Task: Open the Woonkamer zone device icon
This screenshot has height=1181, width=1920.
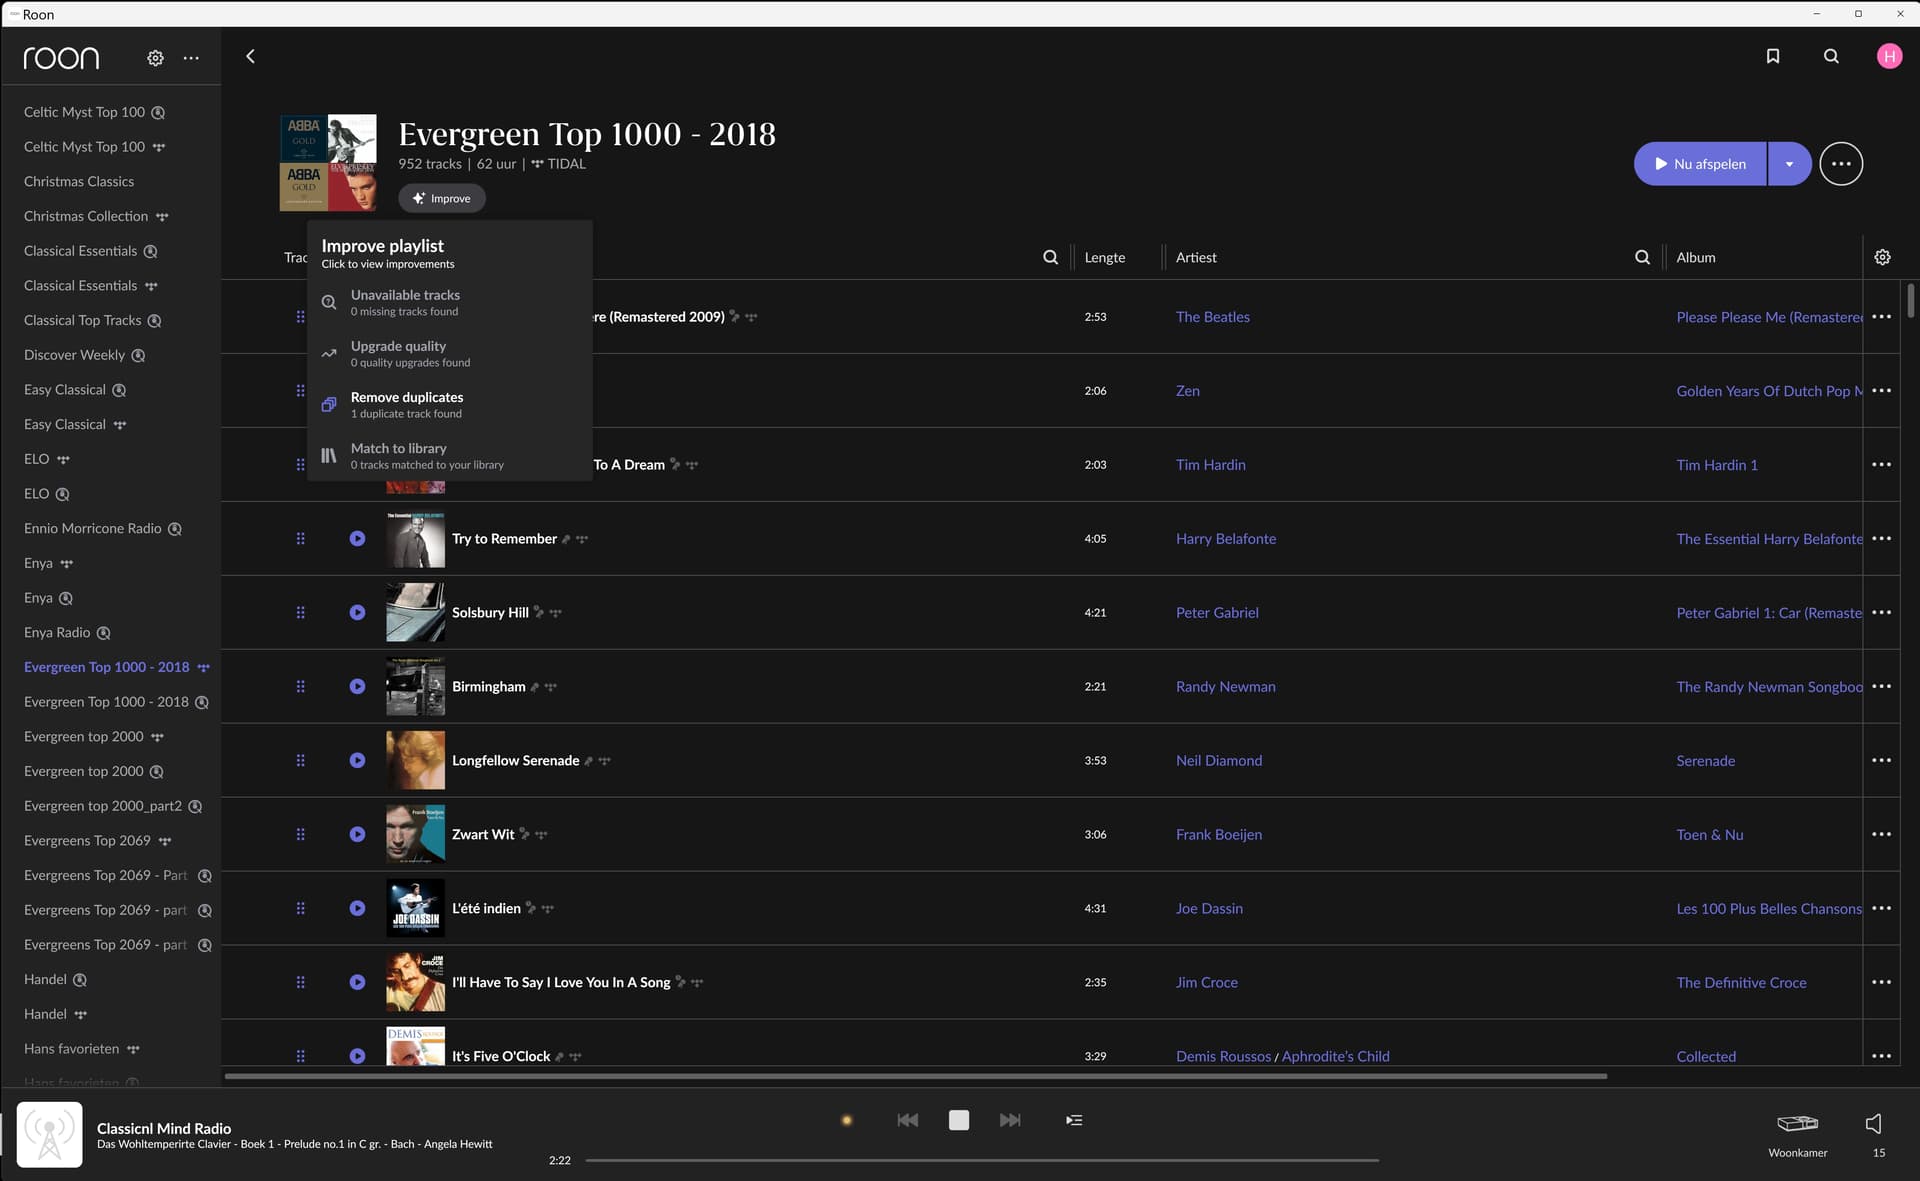Action: tap(1797, 1123)
